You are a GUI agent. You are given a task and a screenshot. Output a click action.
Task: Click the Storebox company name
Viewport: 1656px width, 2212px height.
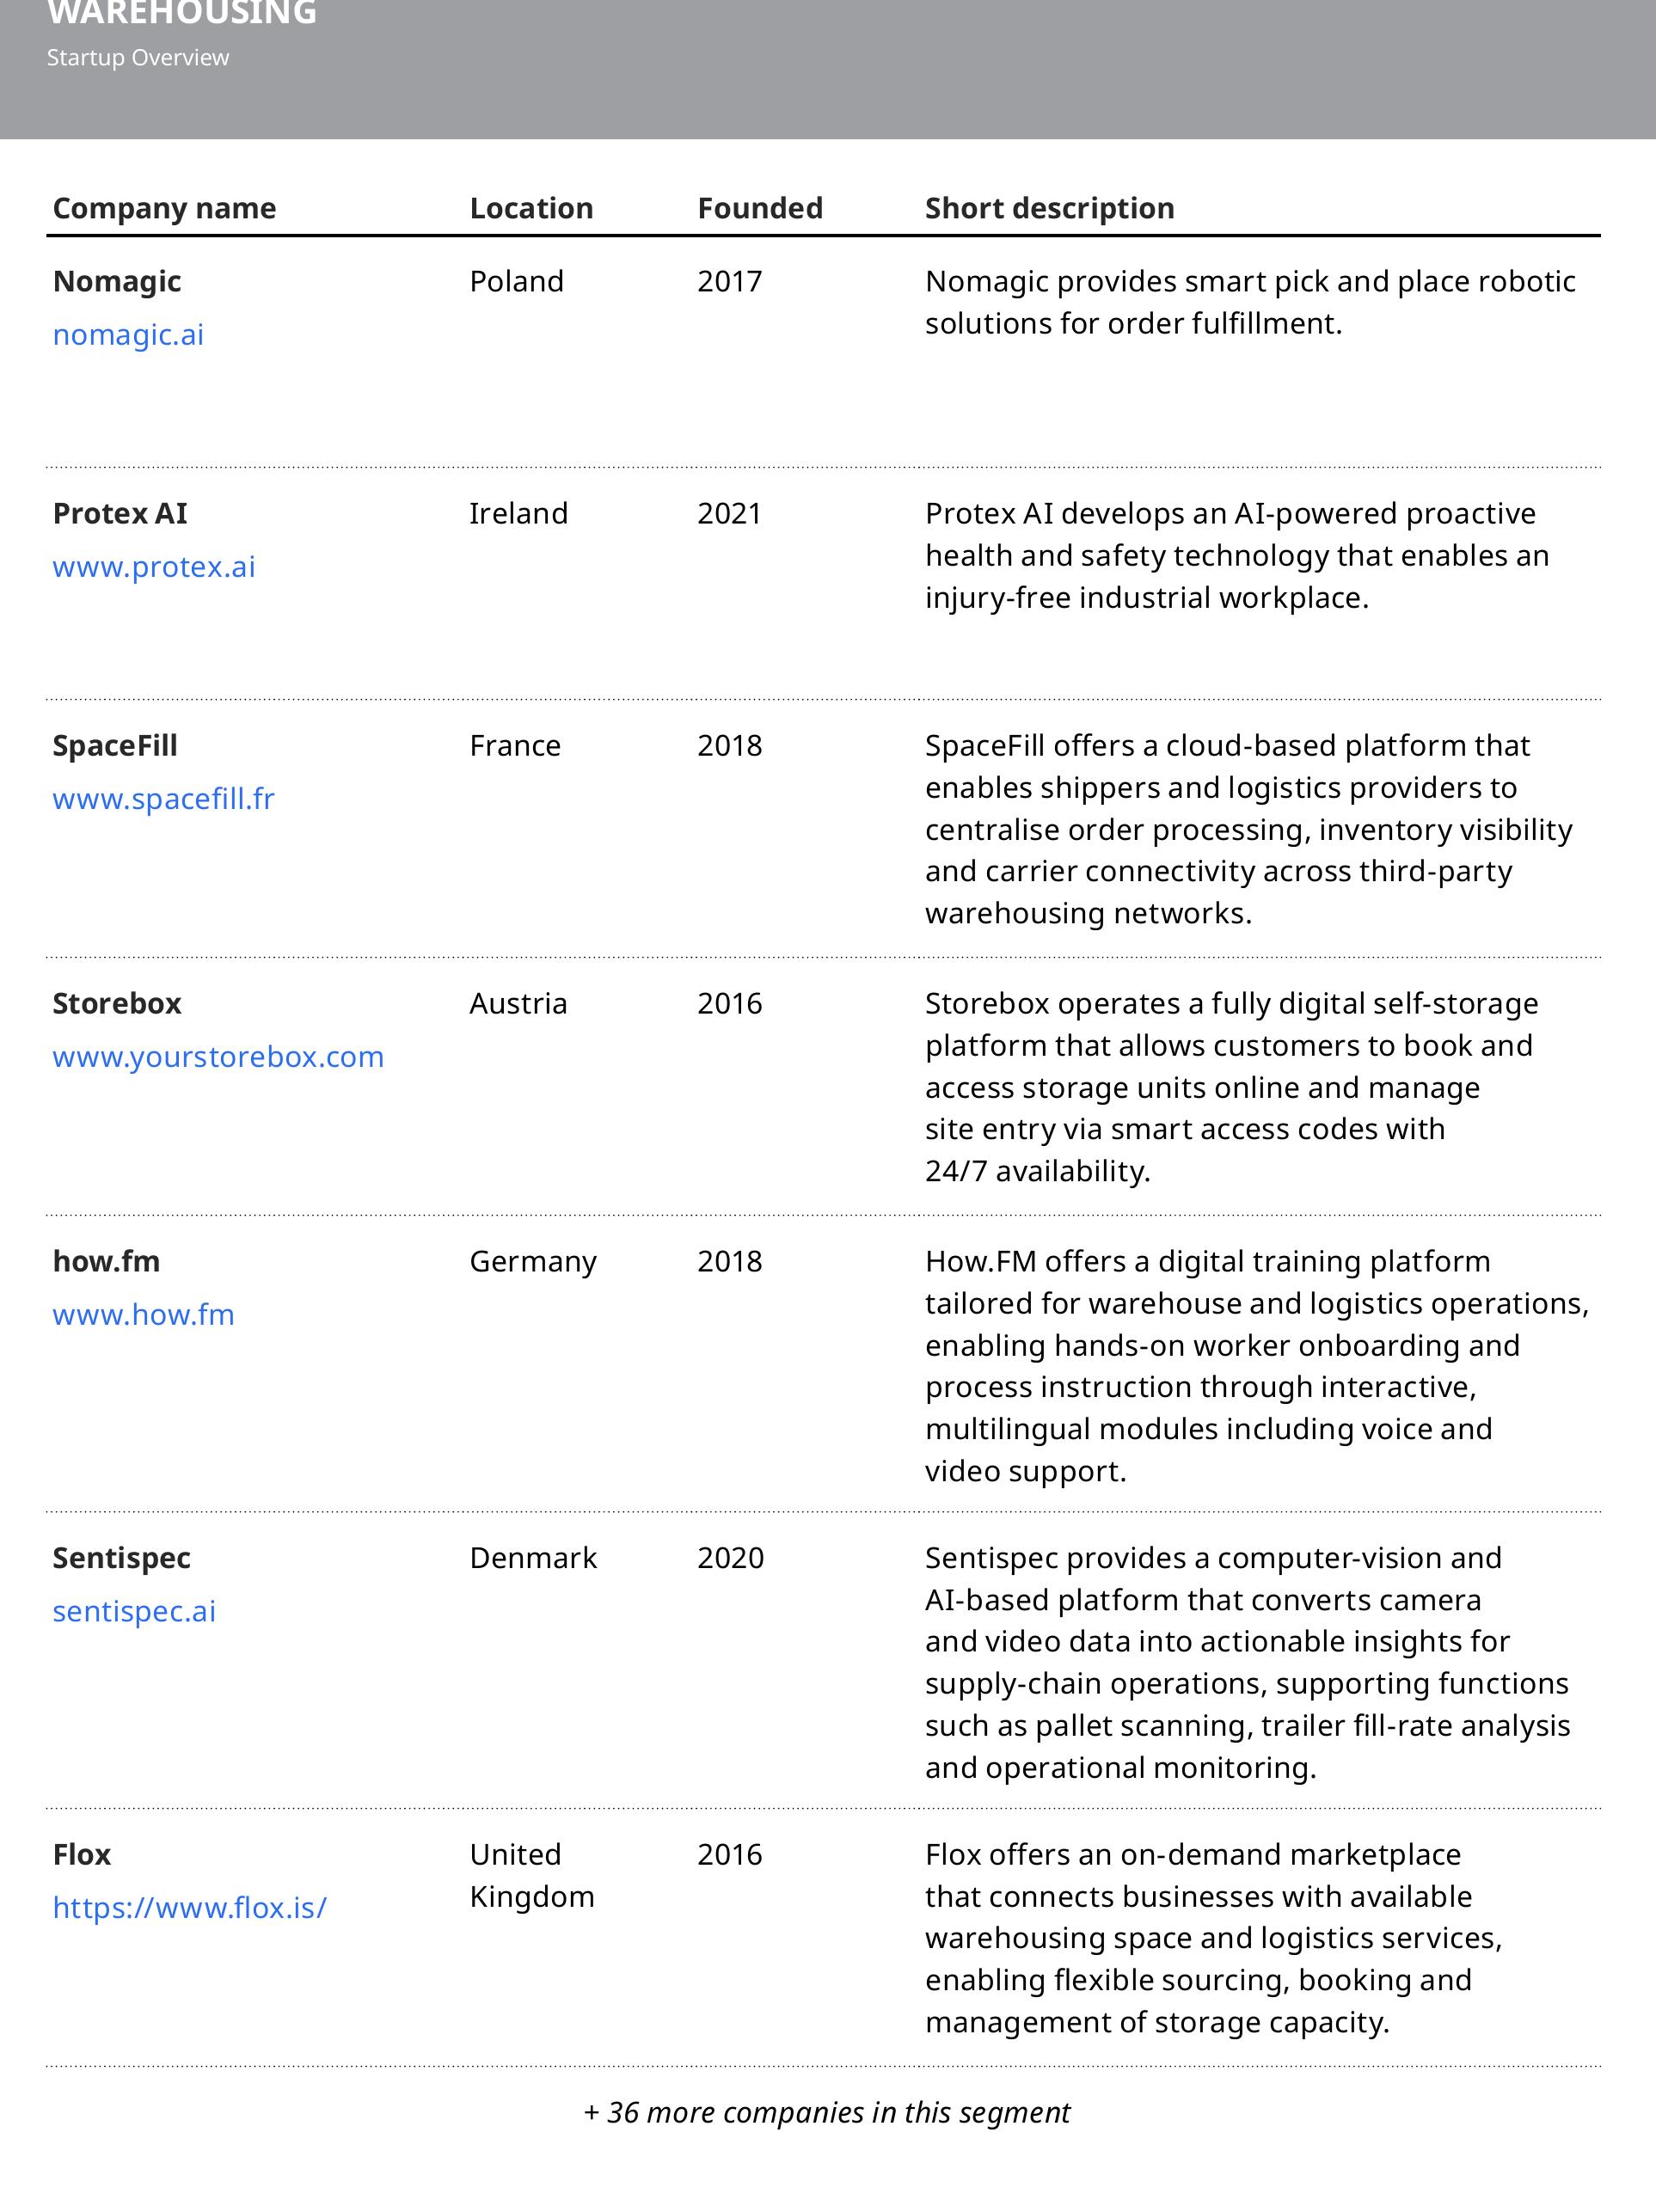tap(117, 1003)
